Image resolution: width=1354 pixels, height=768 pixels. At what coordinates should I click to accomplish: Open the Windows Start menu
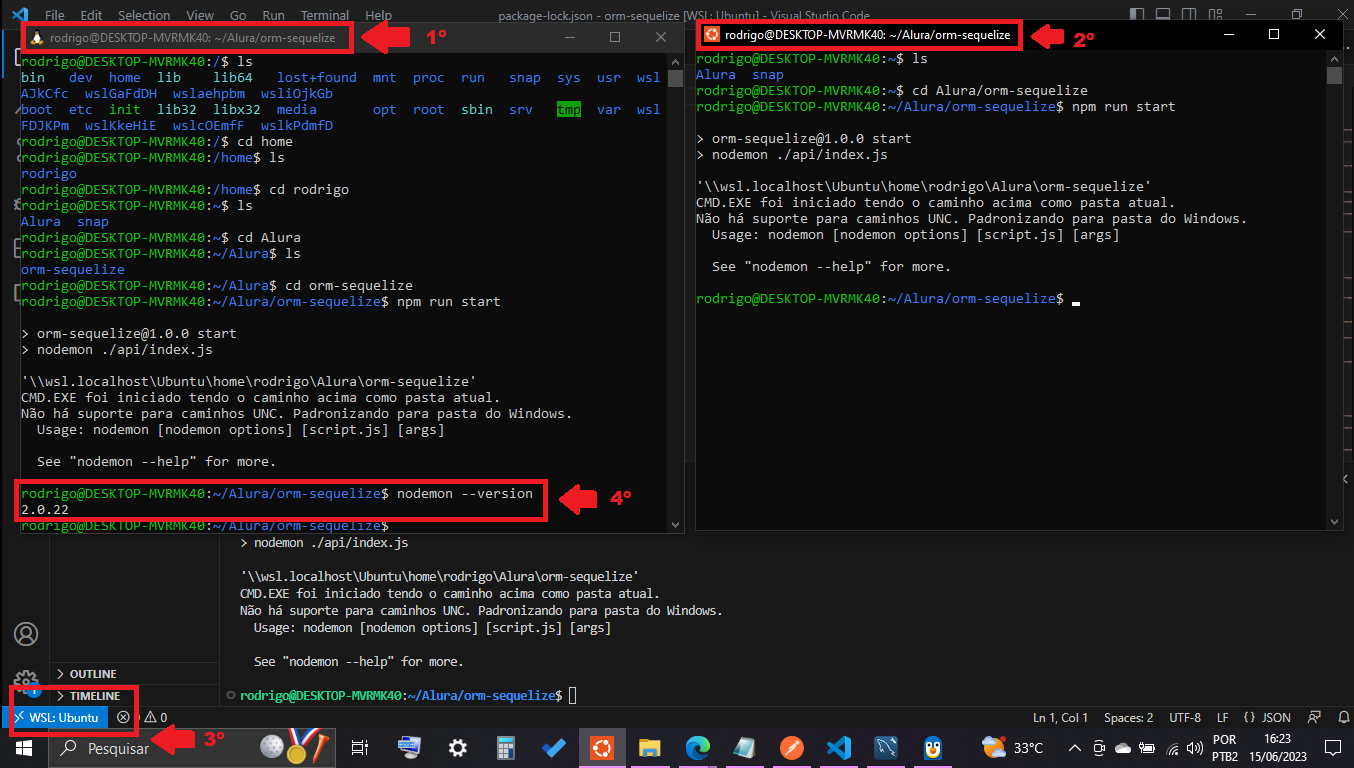(24, 747)
